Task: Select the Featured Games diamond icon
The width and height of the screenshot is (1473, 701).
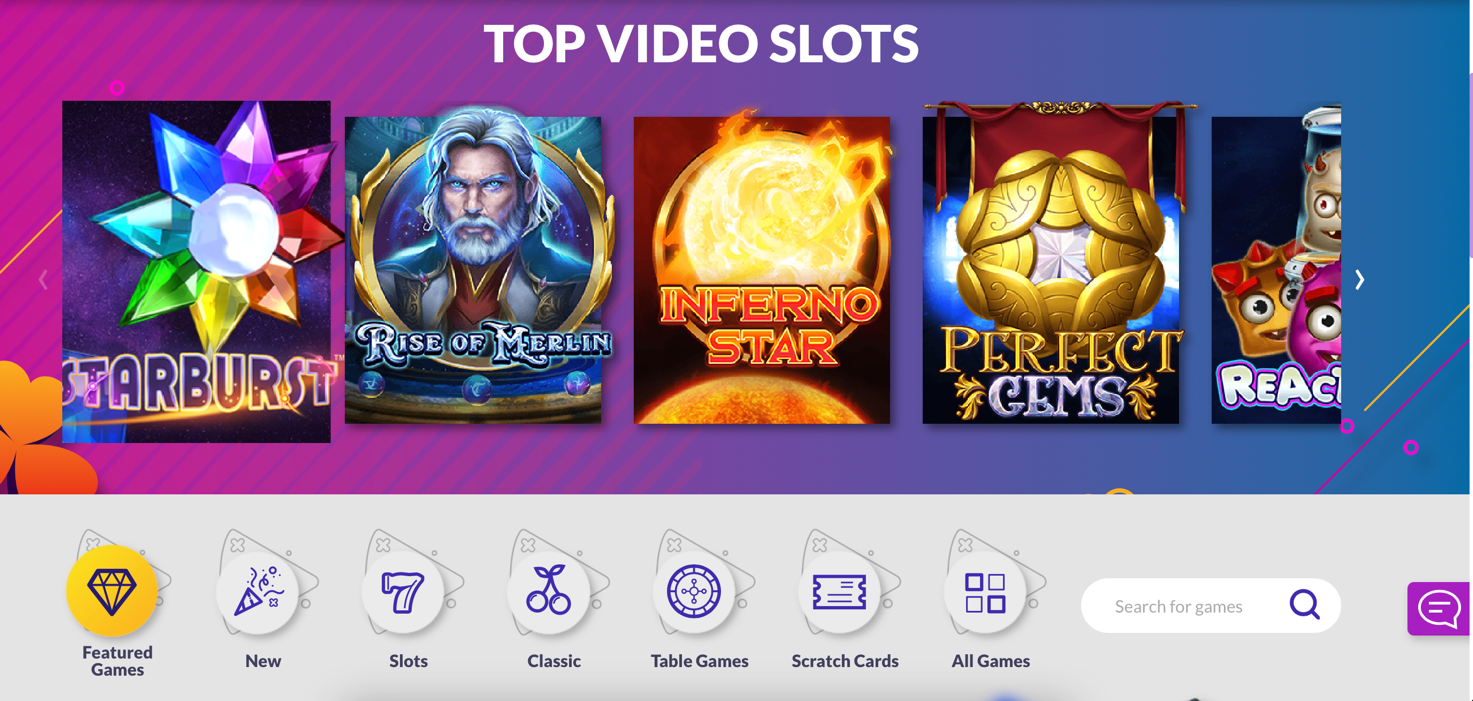Action: (112, 591)
